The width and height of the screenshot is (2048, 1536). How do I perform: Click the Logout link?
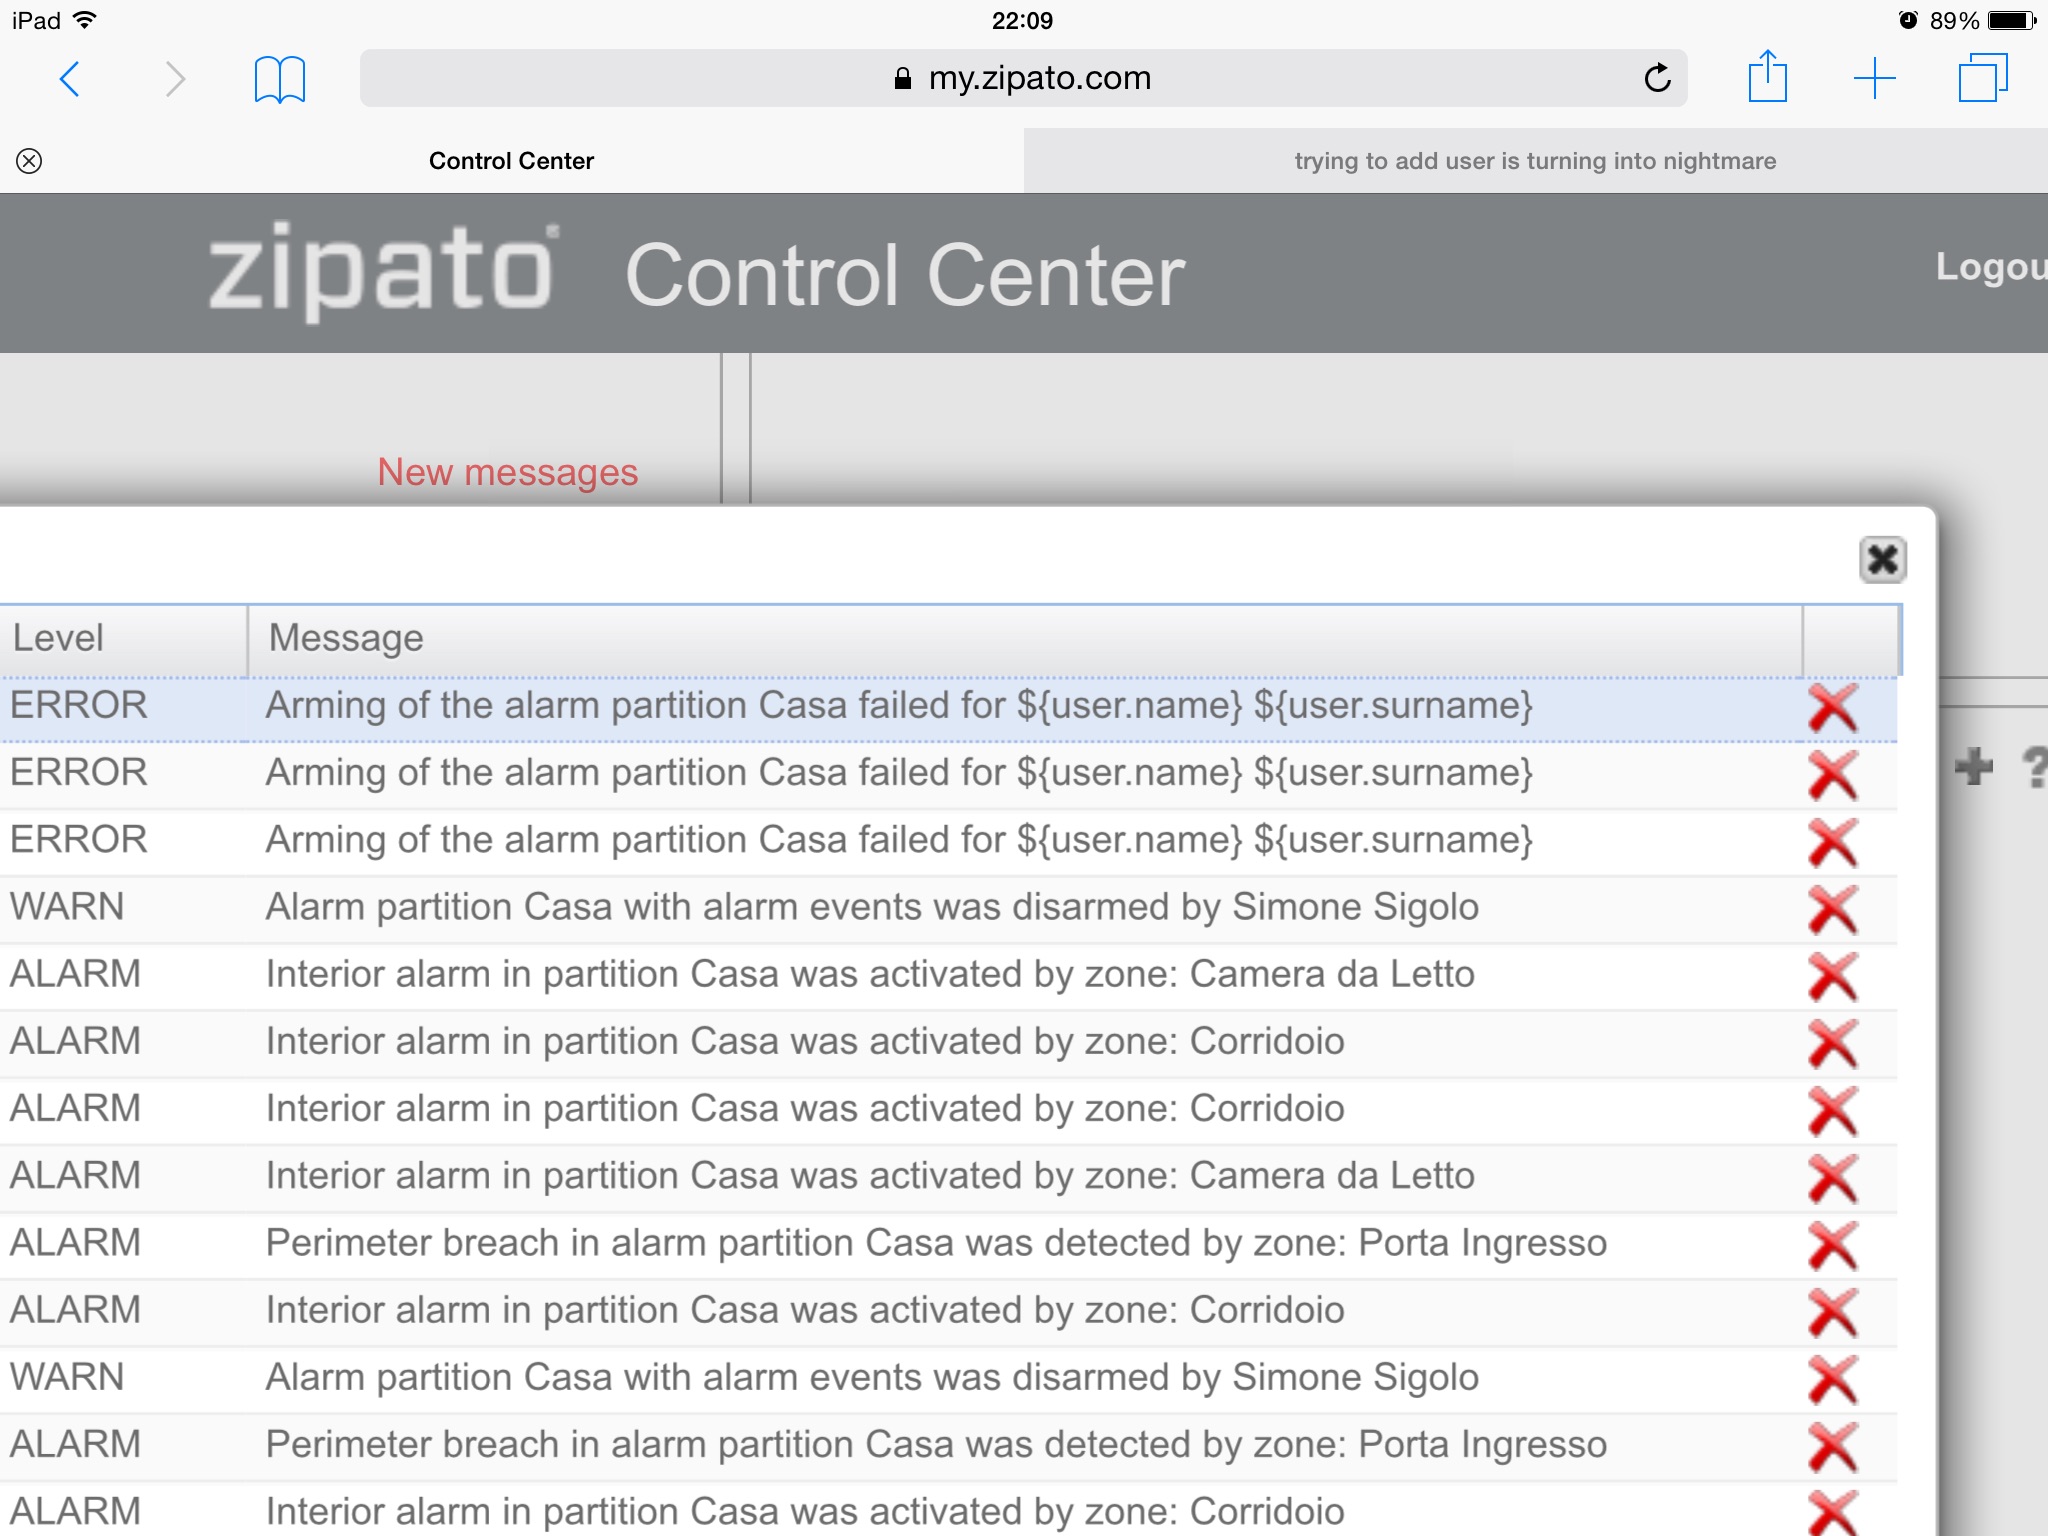click(1990, 267)
